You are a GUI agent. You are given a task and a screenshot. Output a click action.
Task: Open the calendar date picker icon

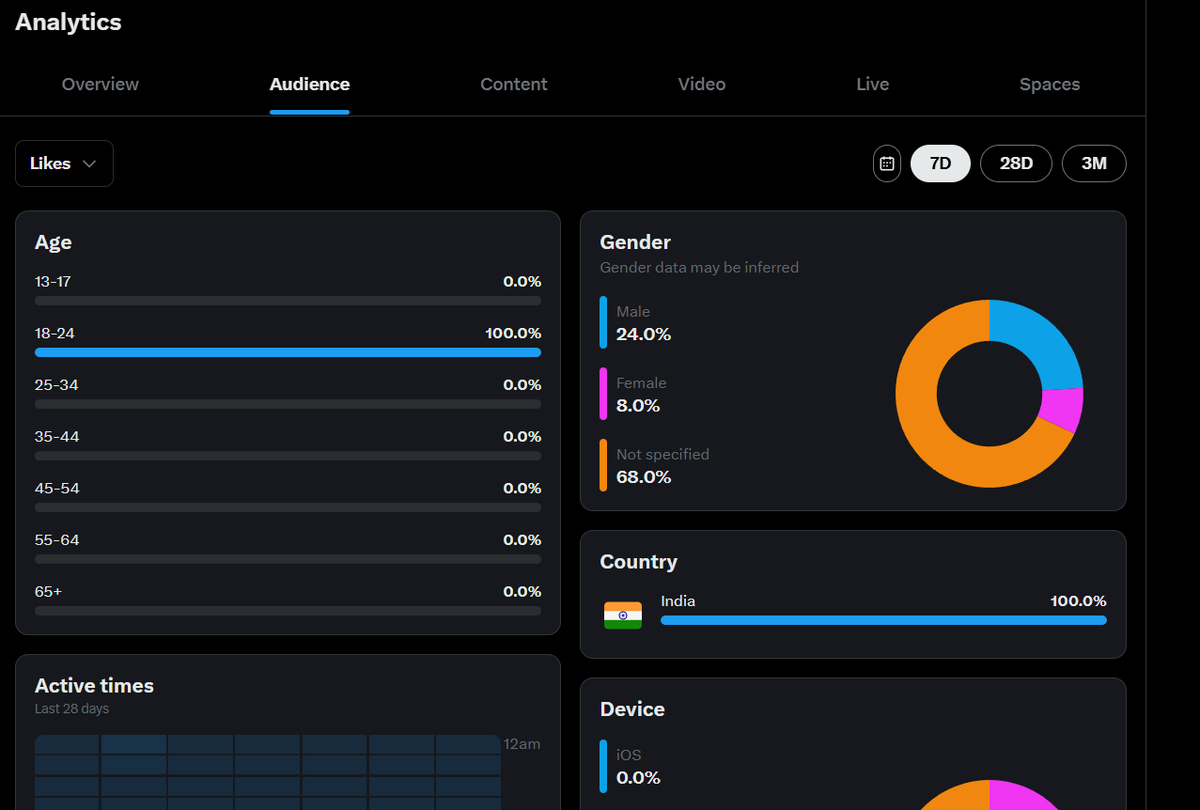tap(887, 163)
